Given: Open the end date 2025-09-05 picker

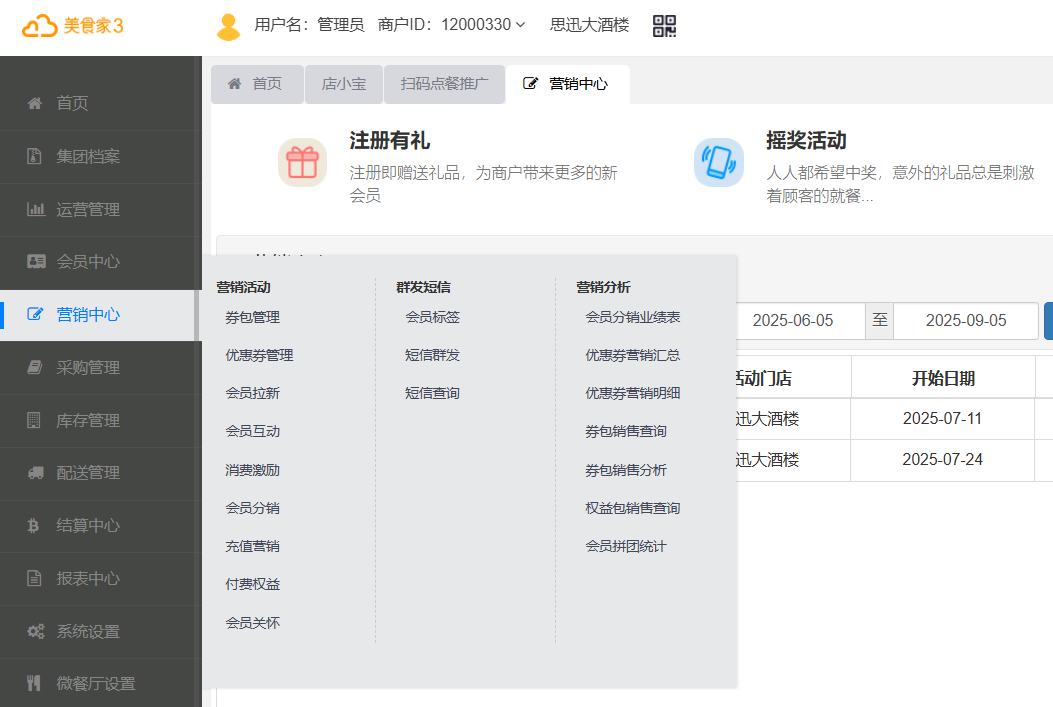Looking at the screenshot, I should (965, 321).
